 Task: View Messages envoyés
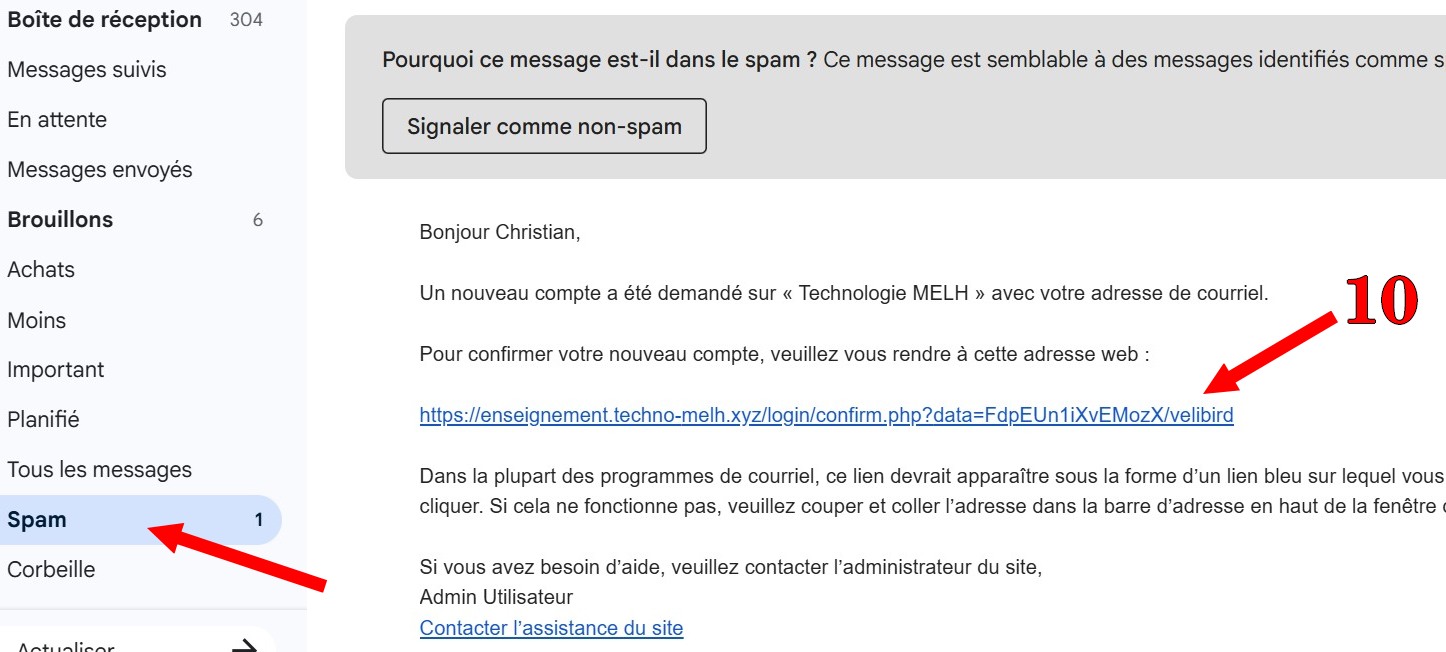(100, 170)
